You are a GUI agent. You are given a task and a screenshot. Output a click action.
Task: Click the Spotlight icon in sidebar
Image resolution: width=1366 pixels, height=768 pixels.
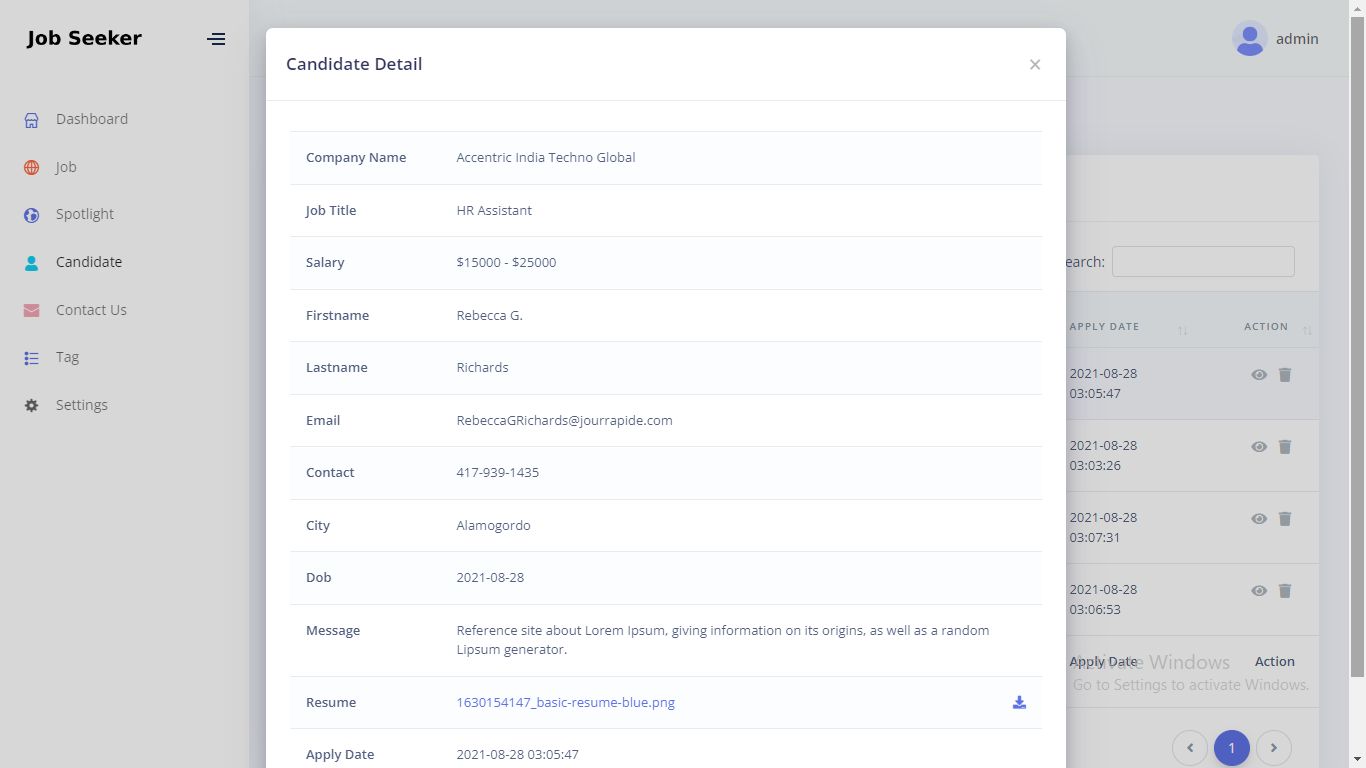pos(32,215)
